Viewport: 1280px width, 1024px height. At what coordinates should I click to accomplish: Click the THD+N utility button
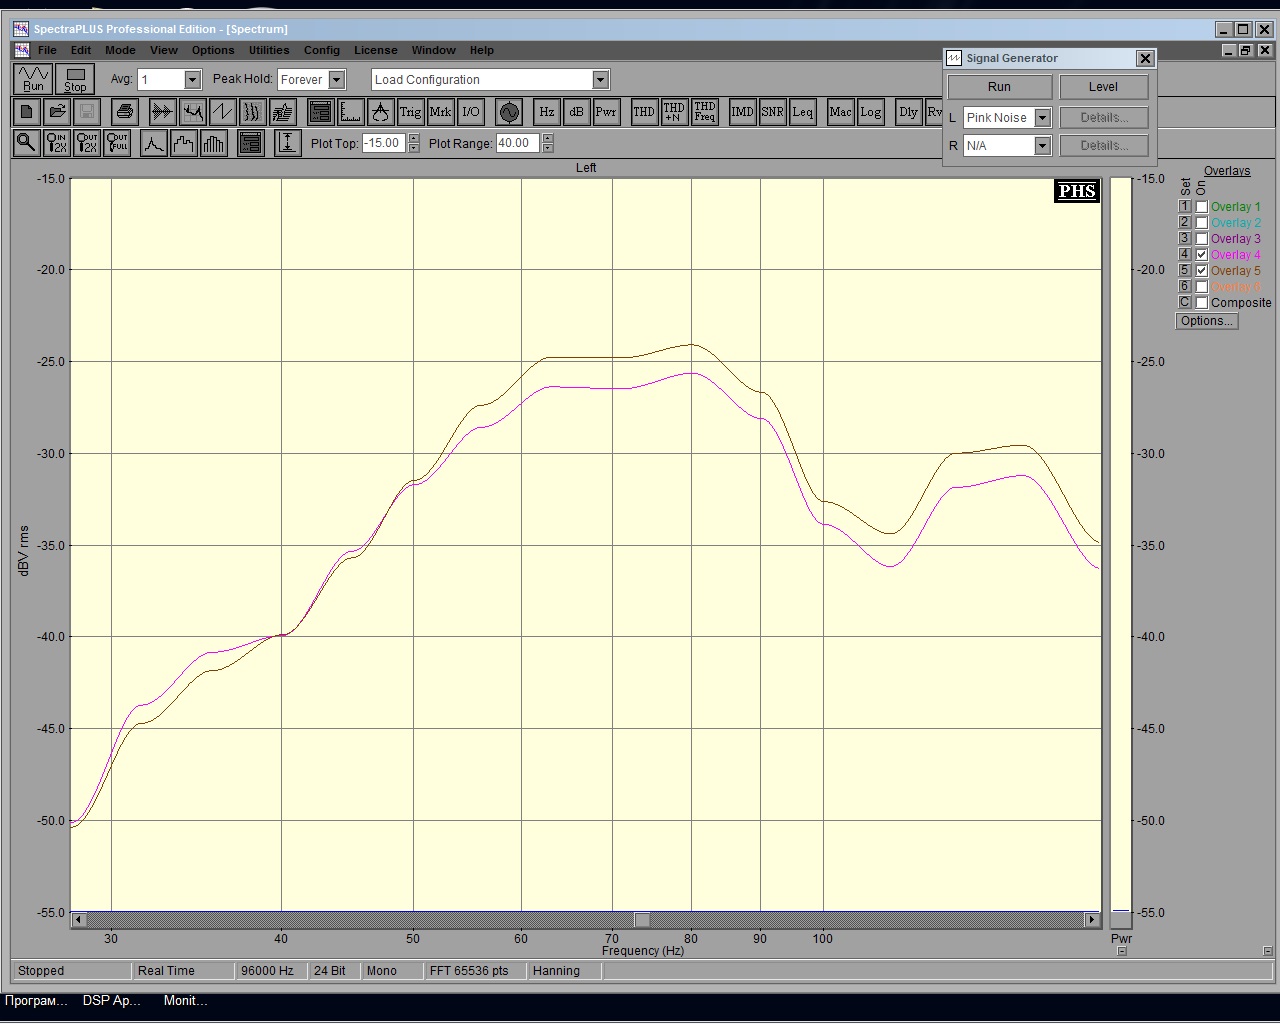point(674,112)
